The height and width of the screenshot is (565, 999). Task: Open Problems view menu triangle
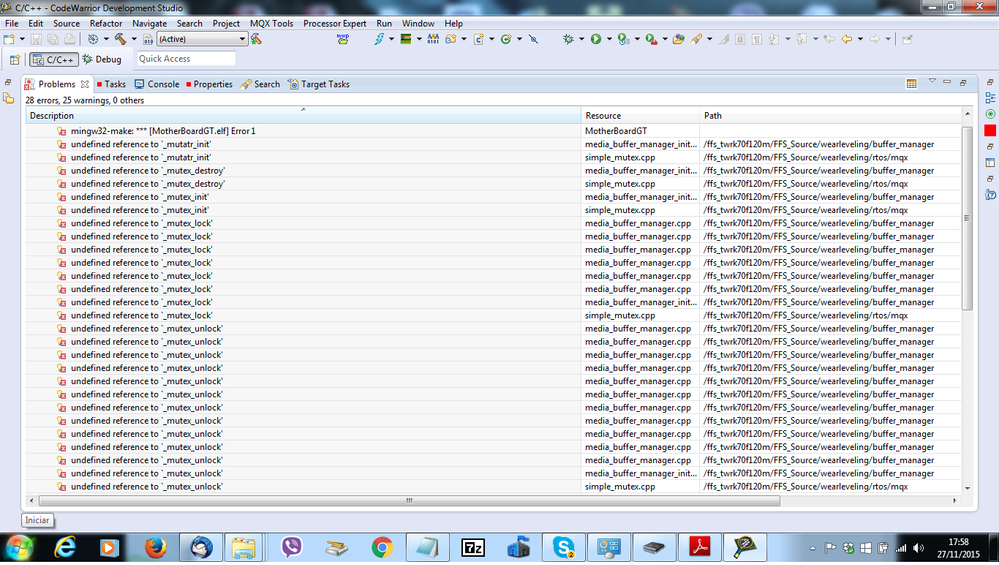[x=932, y=82]
